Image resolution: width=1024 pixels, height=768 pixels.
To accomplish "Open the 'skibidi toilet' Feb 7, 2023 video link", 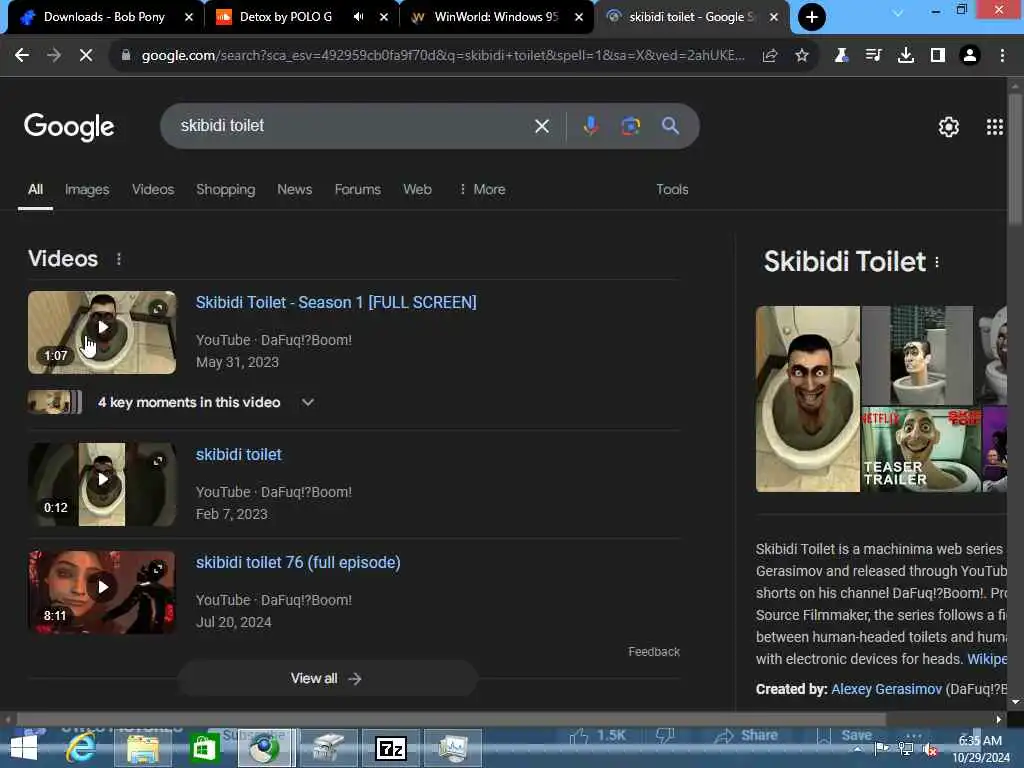I will [238, 455].
